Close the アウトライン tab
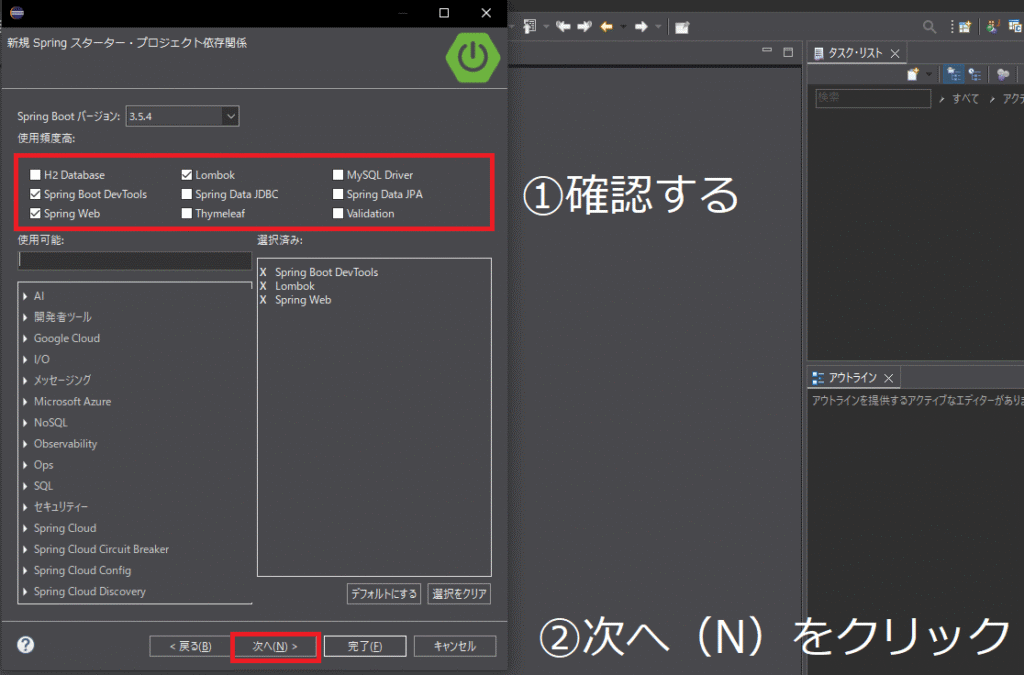Viewport: 1024px width, 675px height. click(x=888, y=378)
